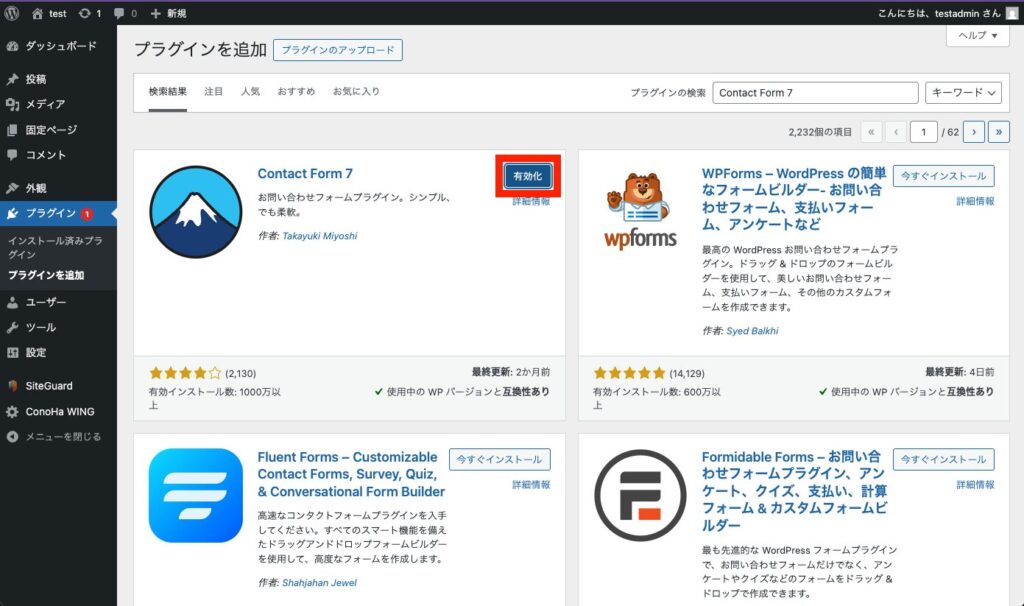
Task: Open 詳細情報 for WPForms
Action: (x=976, y=201)
